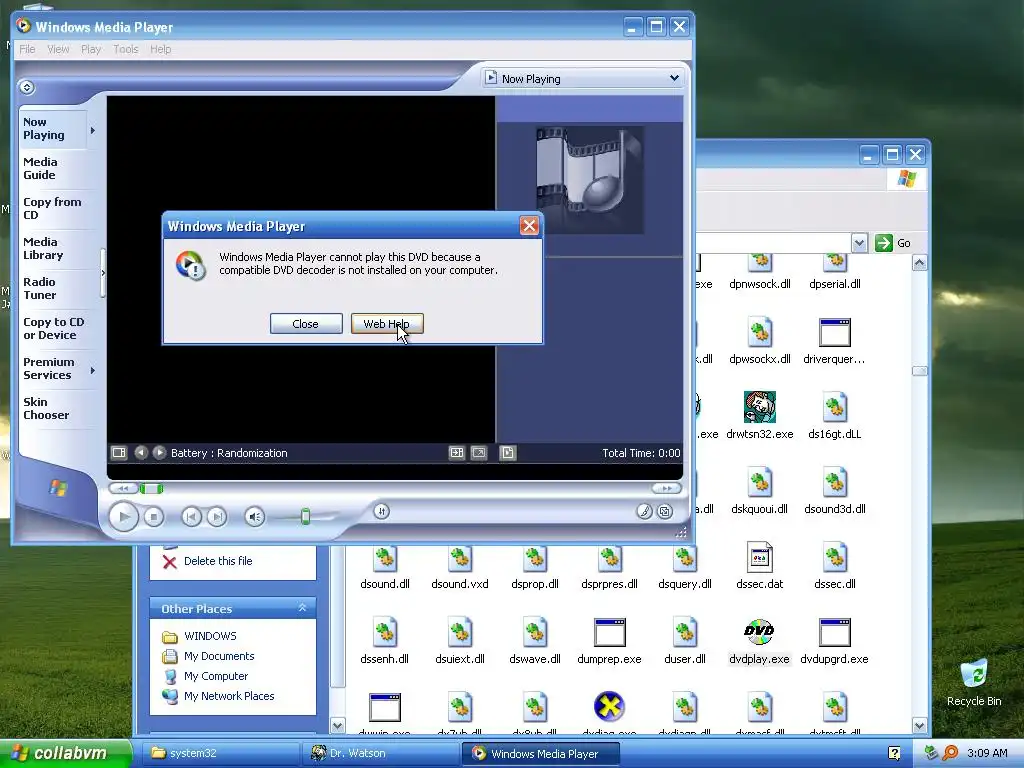This screenshot has height=768, width=1024.
Task: Click the fast forward button on the seek bar
Action: 666,488
